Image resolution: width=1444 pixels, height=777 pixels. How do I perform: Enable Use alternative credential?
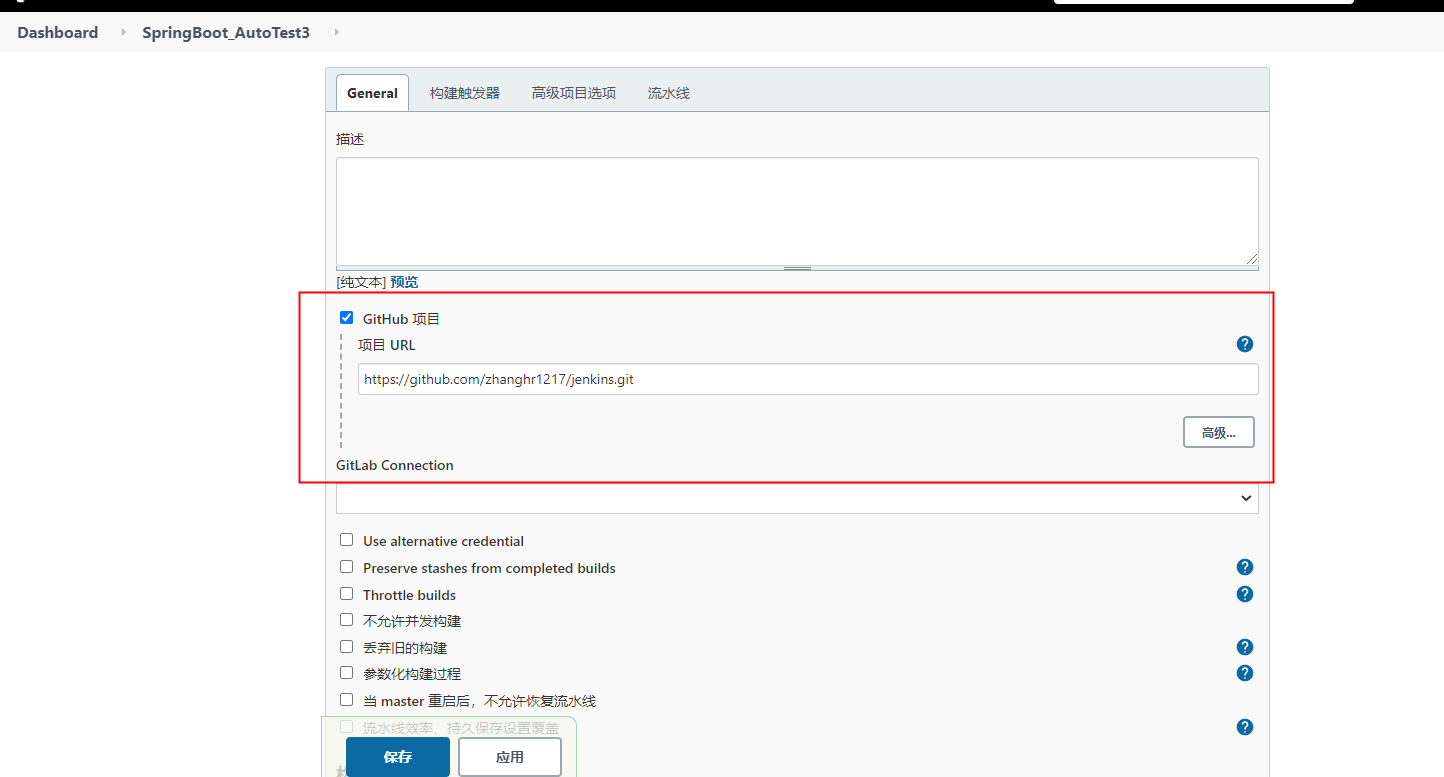click(x=346, y=539)
